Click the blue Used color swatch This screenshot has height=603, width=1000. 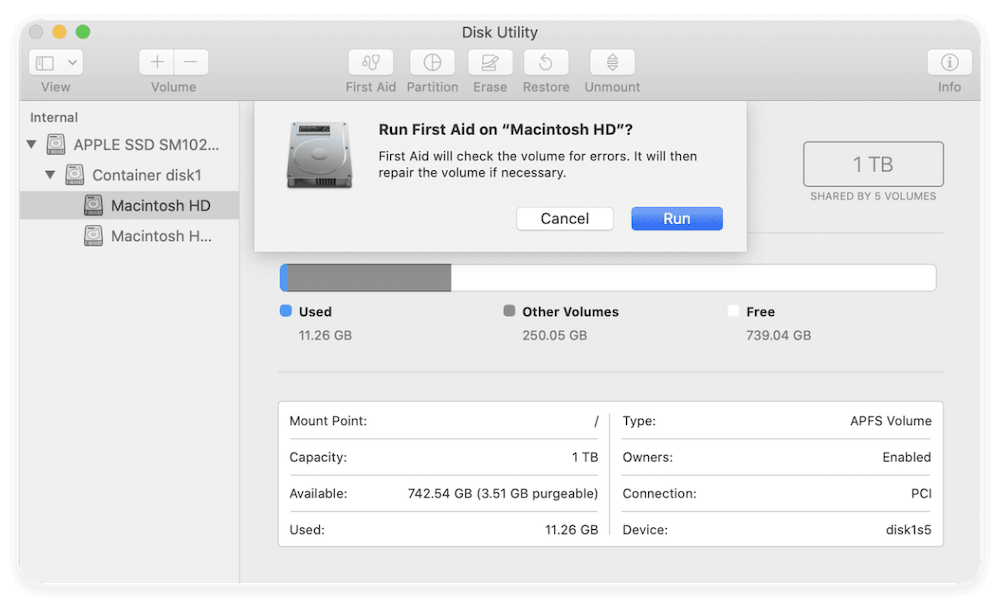point(286,311)
